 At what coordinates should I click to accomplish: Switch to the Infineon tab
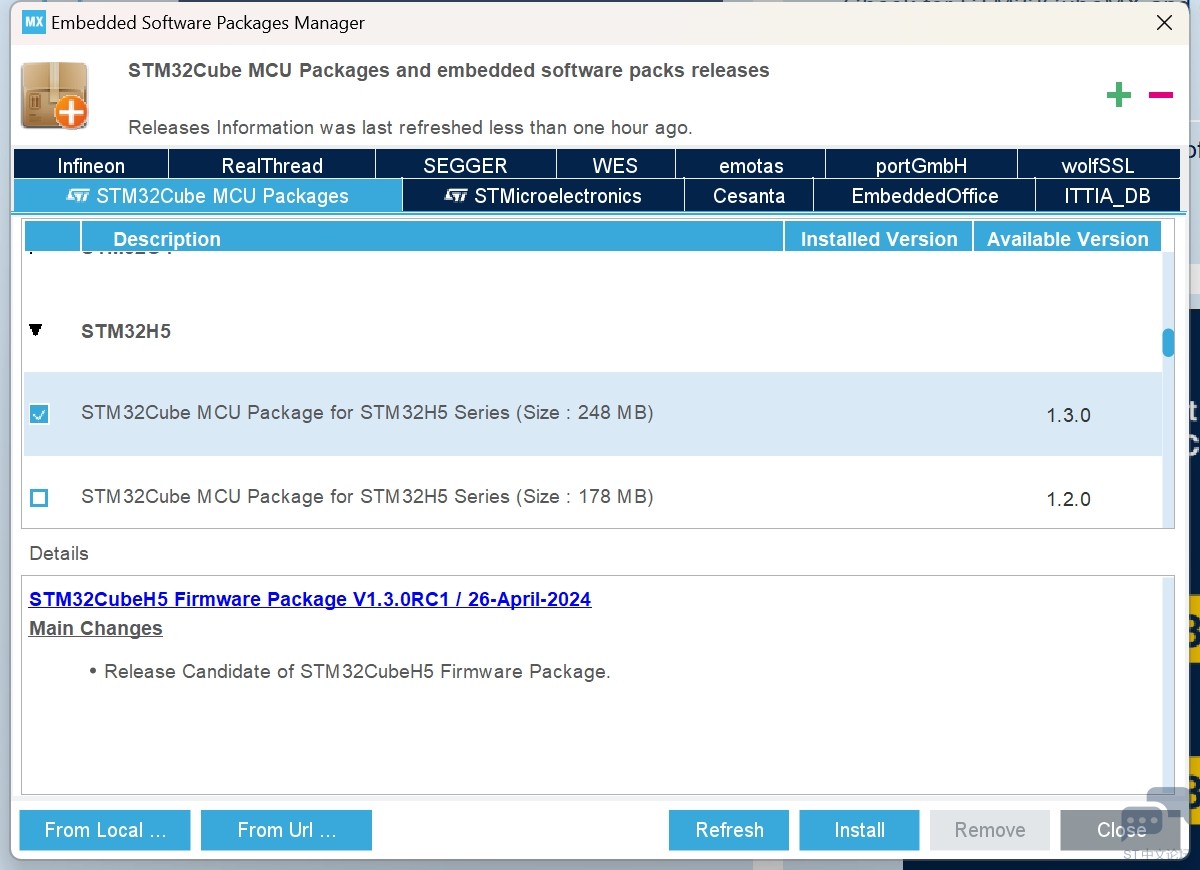[91, 165]
